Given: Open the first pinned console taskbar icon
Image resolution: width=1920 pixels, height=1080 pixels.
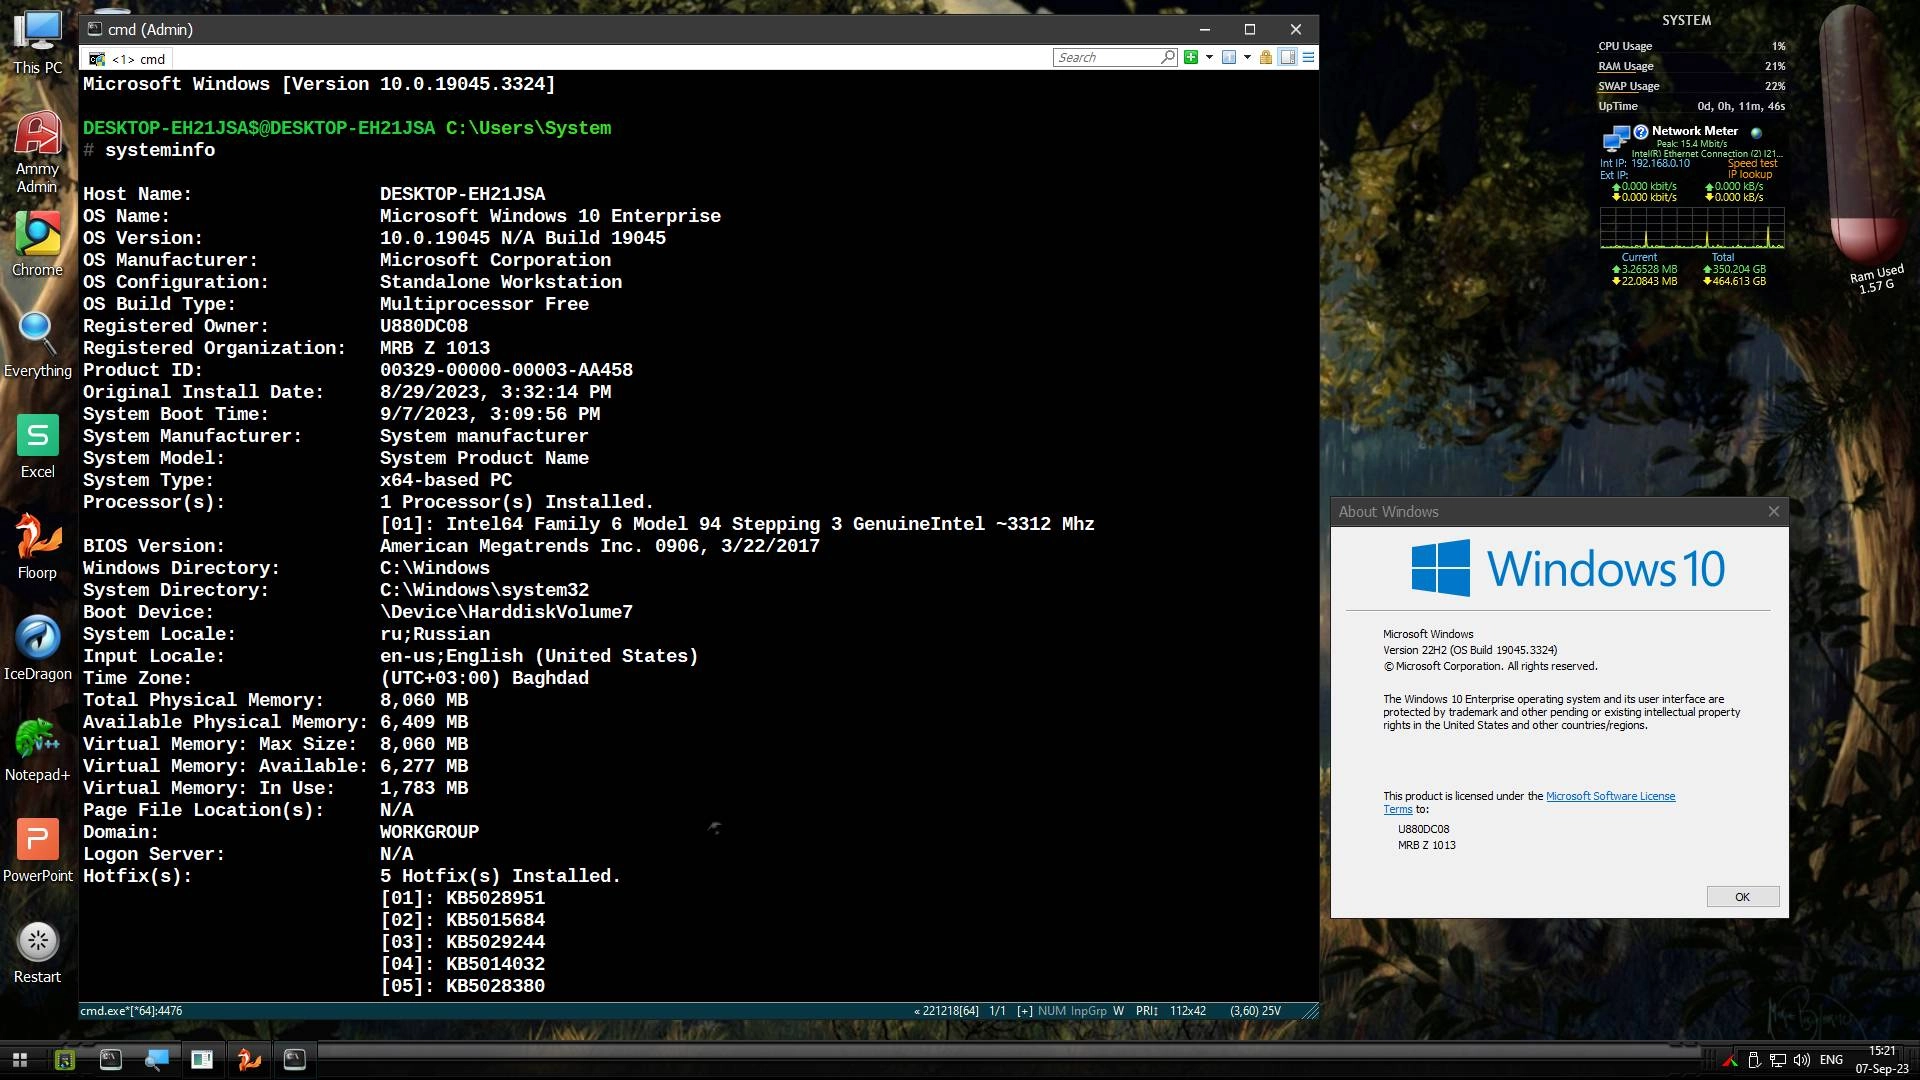Looking at the screenshot, I should 110,1059.
